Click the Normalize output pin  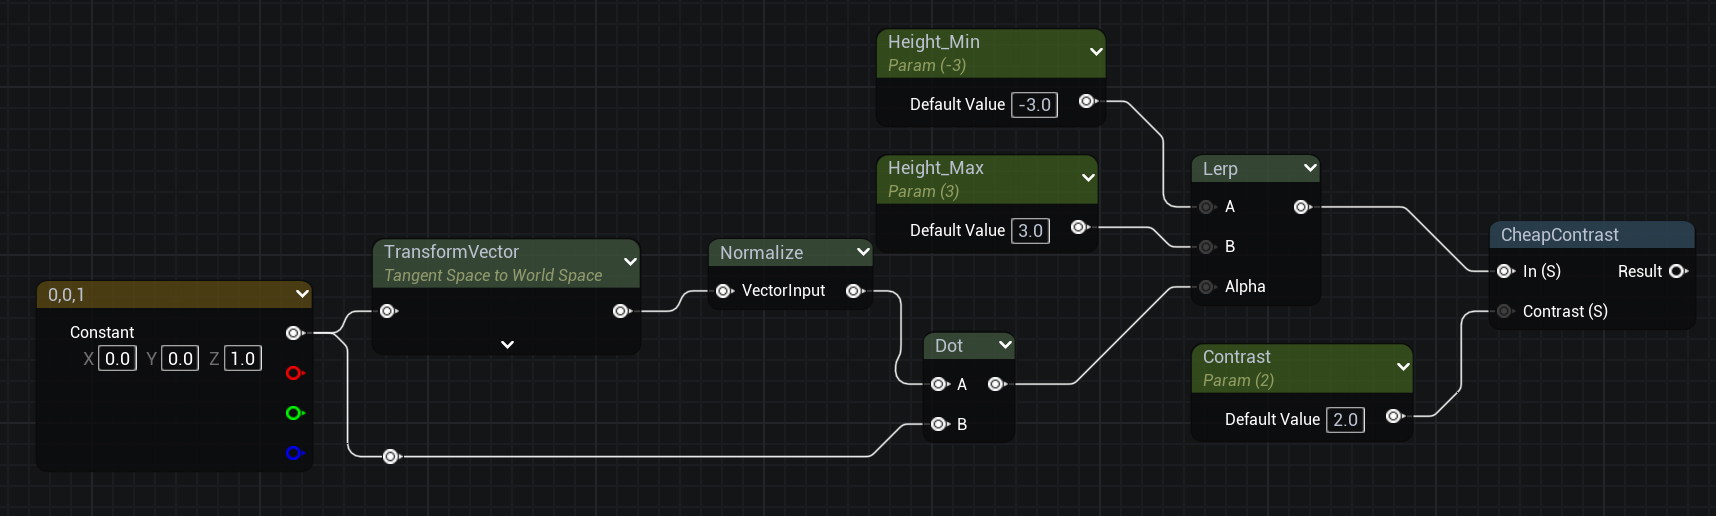(854, 291)
